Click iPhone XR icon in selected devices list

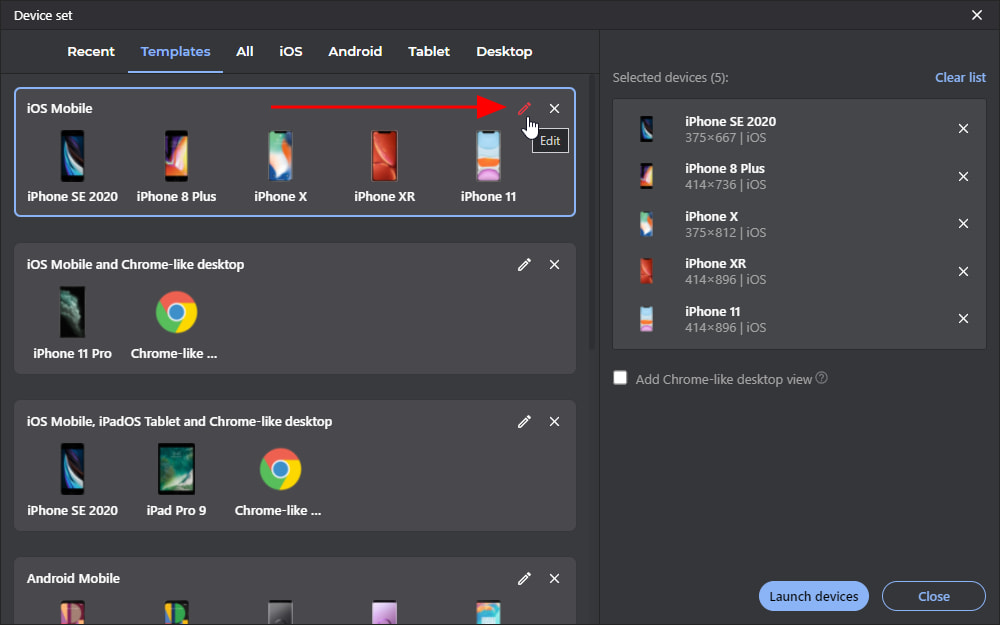tap(646, 272)
